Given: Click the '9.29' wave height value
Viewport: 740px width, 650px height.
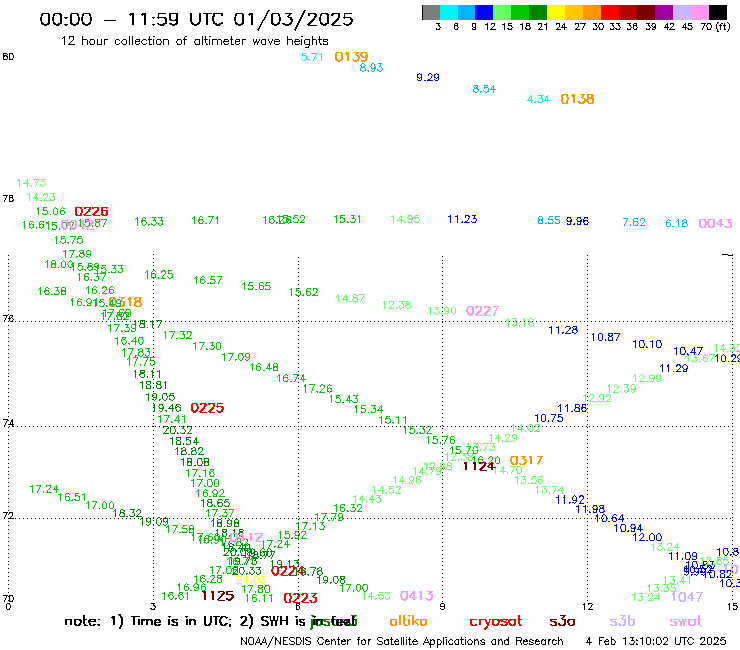Looking at the screenshot, I should [x=428, y=77].
